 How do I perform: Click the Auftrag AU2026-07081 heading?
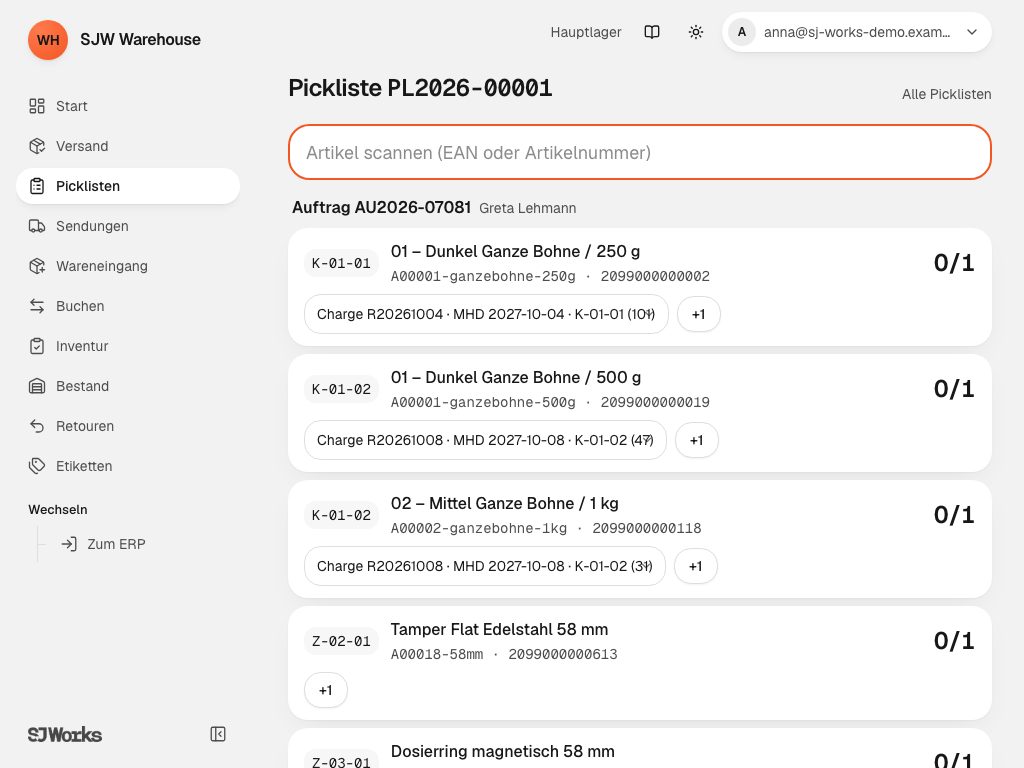click(x=381, y=208)
